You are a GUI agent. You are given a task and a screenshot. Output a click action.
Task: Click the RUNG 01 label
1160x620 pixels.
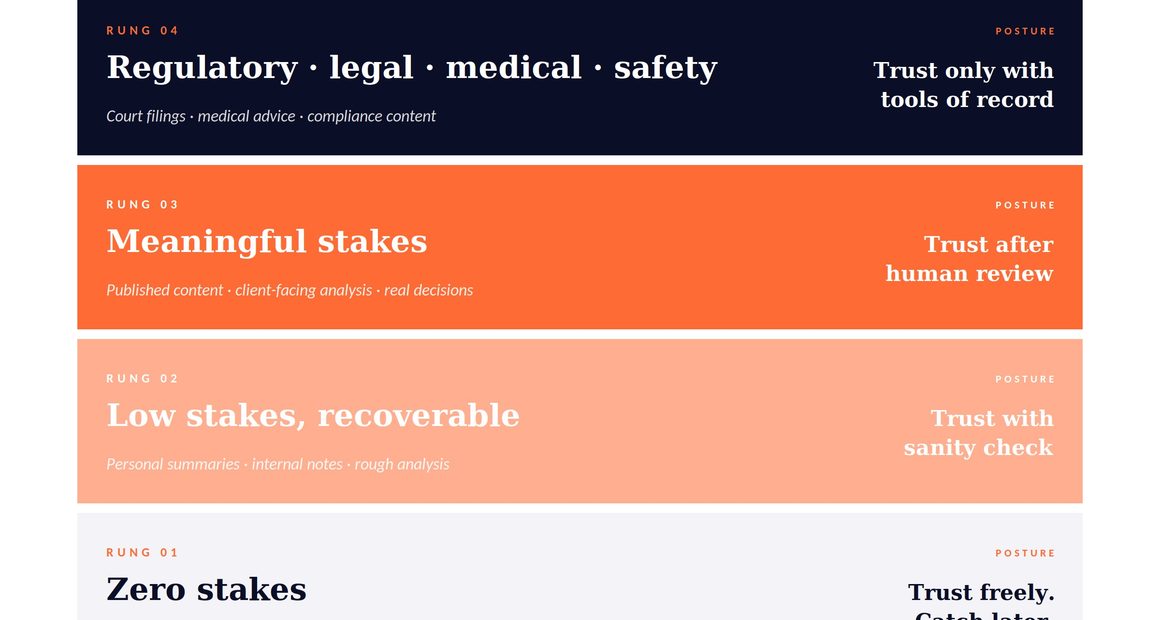[x=142, y=553]
